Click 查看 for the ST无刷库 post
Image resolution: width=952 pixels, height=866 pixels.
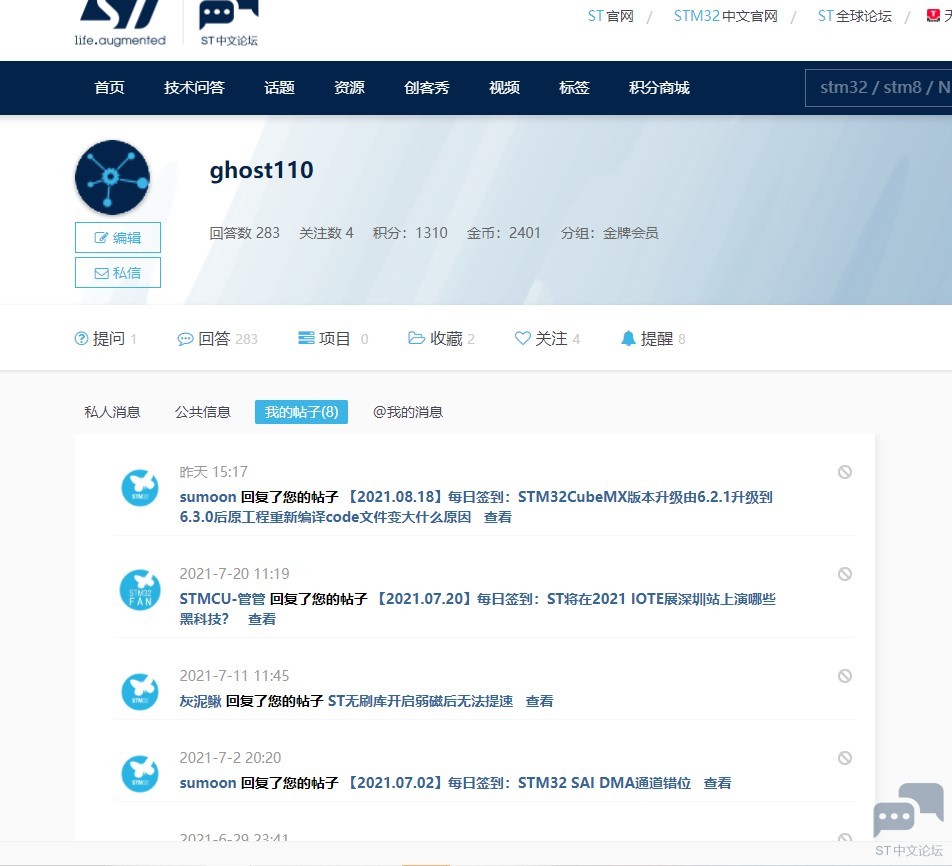(540, 701)
